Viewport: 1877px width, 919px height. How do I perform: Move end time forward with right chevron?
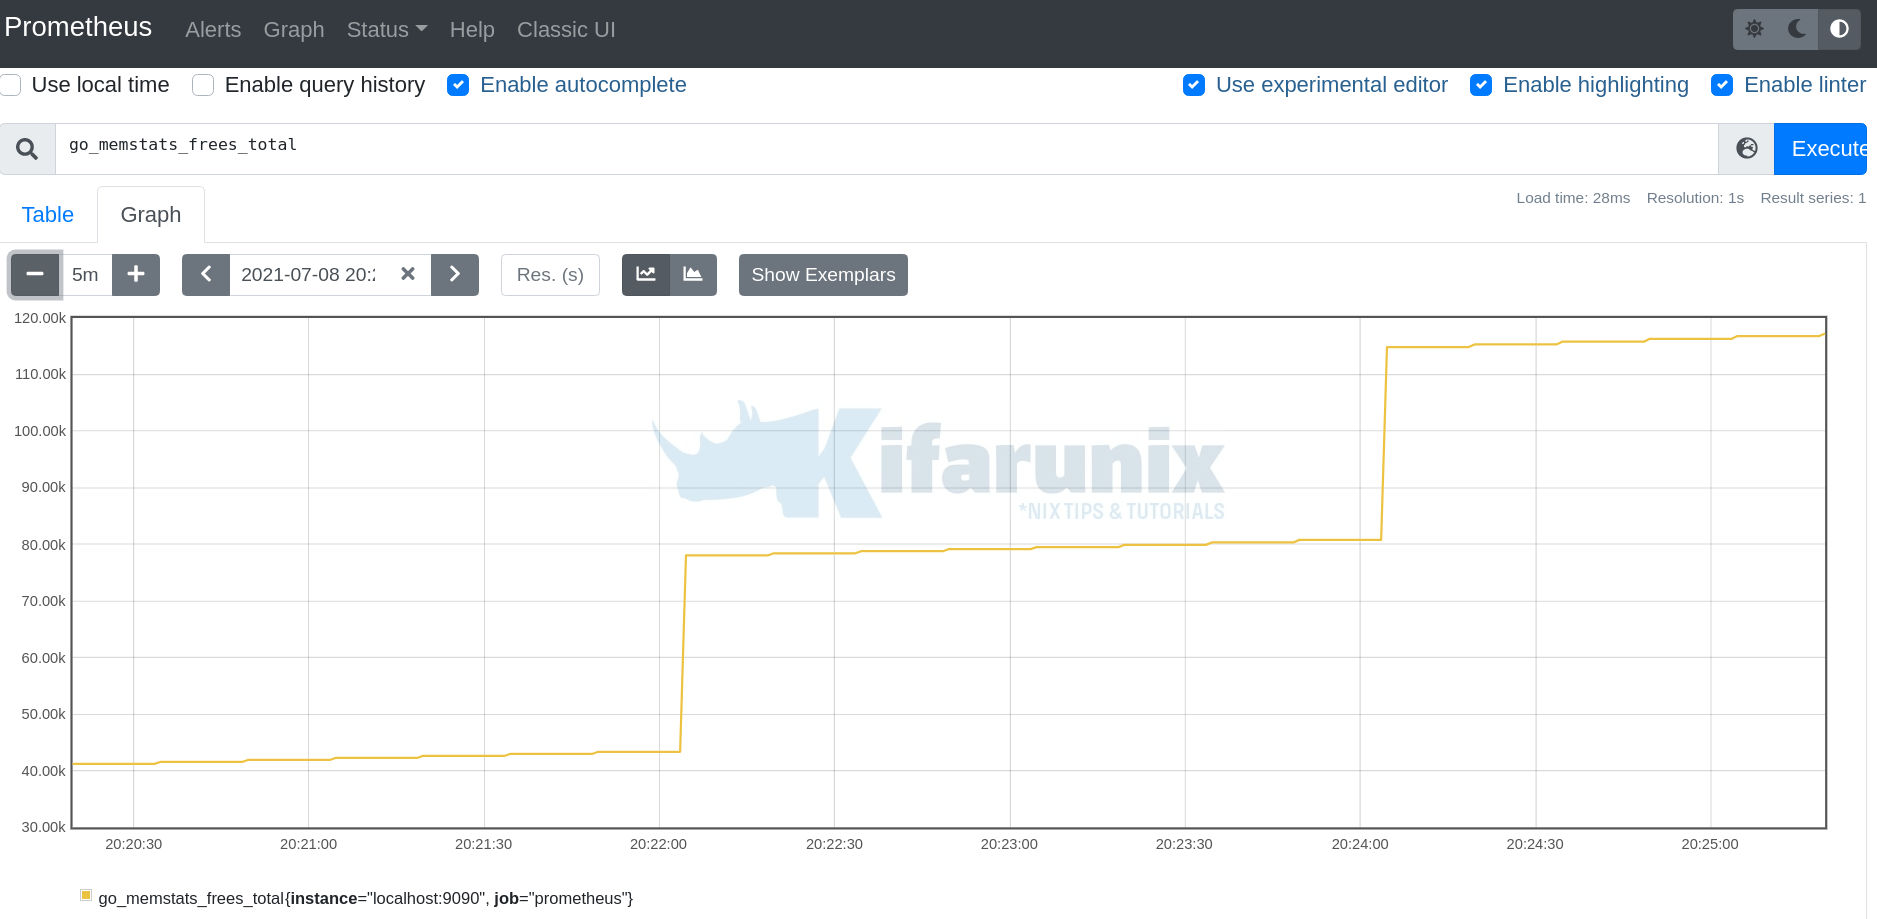coord(455,275)
